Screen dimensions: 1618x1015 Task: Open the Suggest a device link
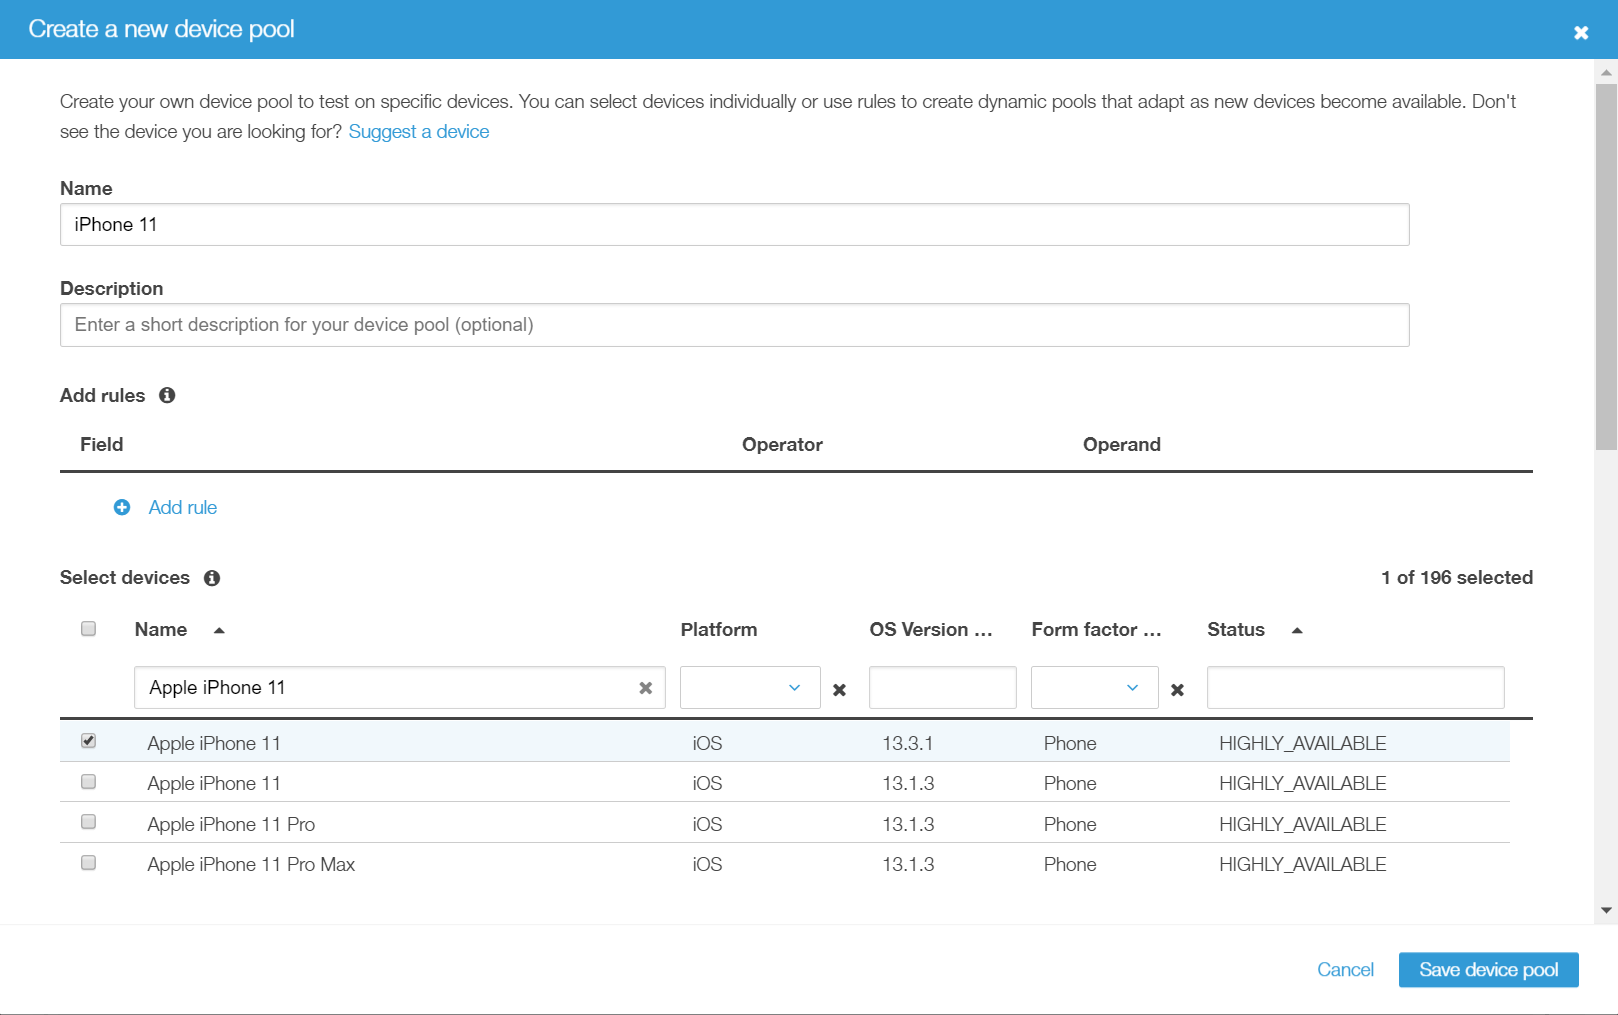[x=418, y=132]
